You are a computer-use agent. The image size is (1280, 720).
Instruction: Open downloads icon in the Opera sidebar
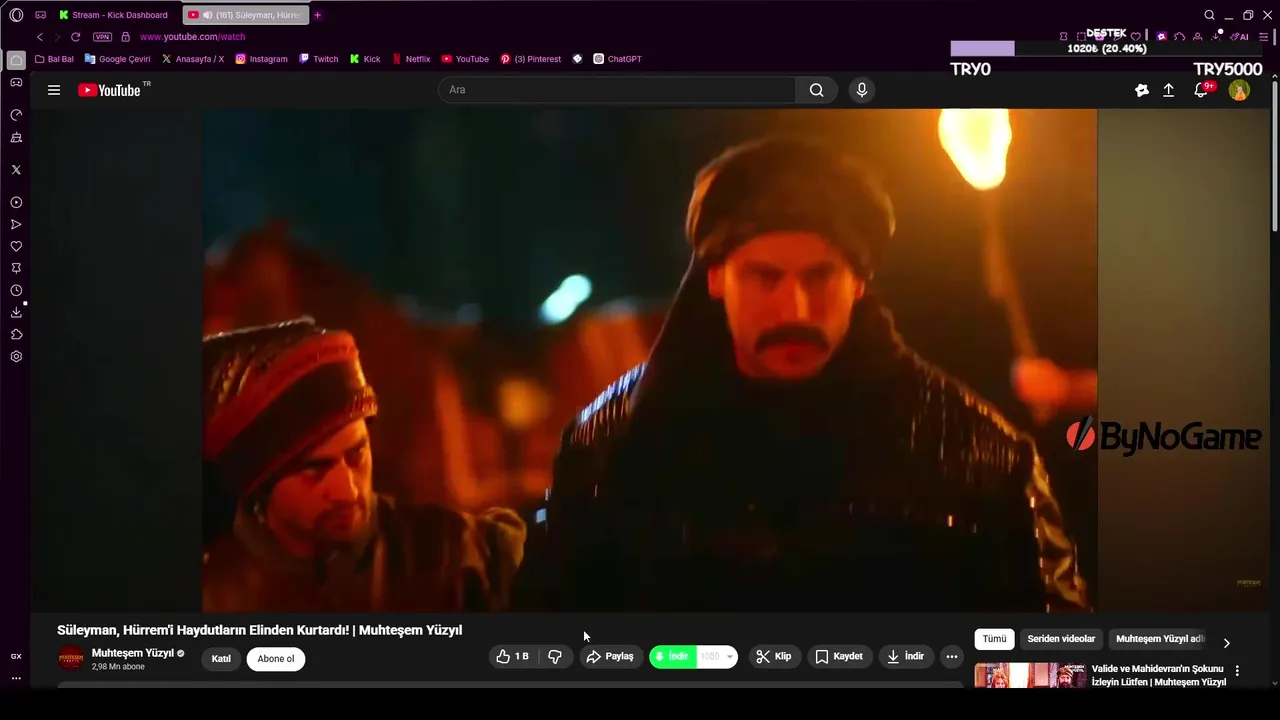pyautogui.click(x=16, y=312)
